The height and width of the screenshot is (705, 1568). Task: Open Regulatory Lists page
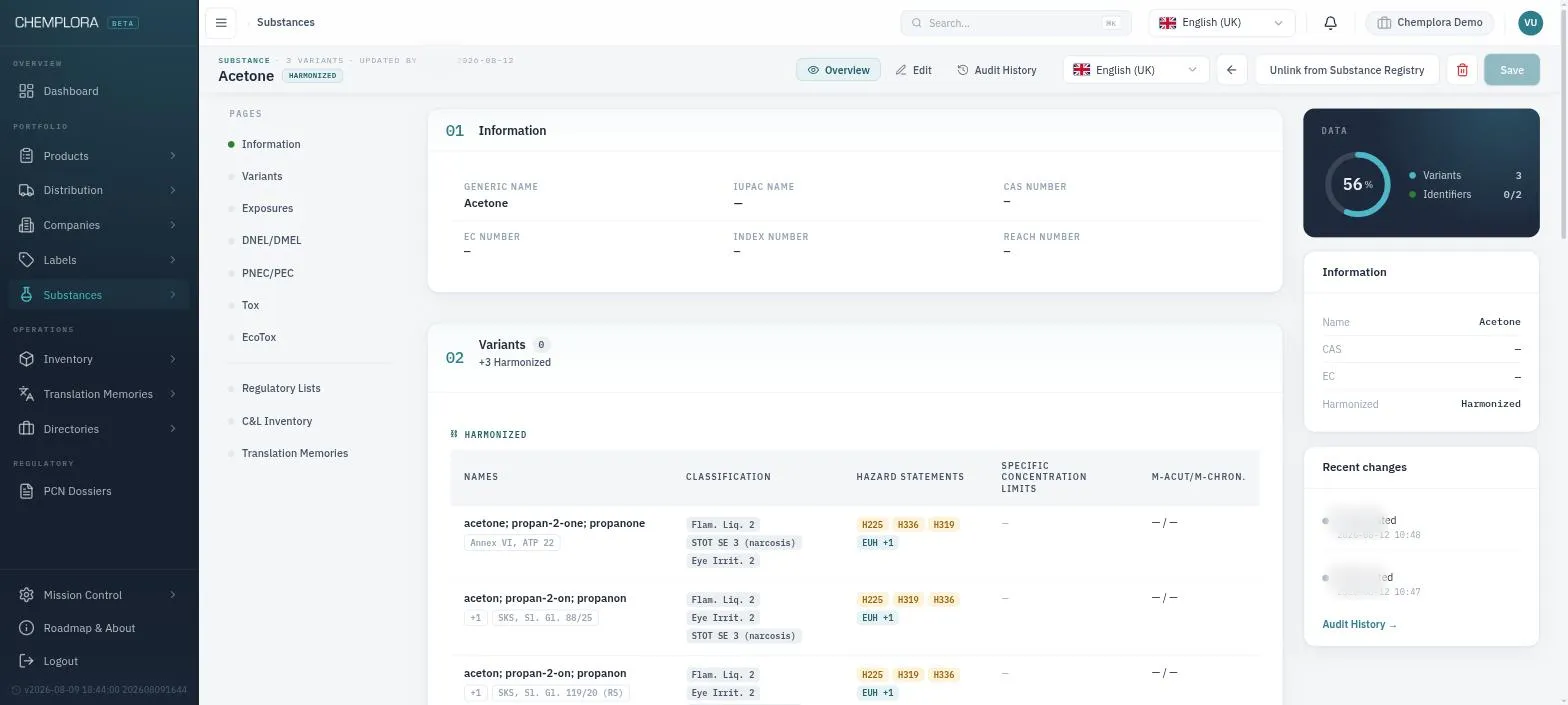point(281,388)
